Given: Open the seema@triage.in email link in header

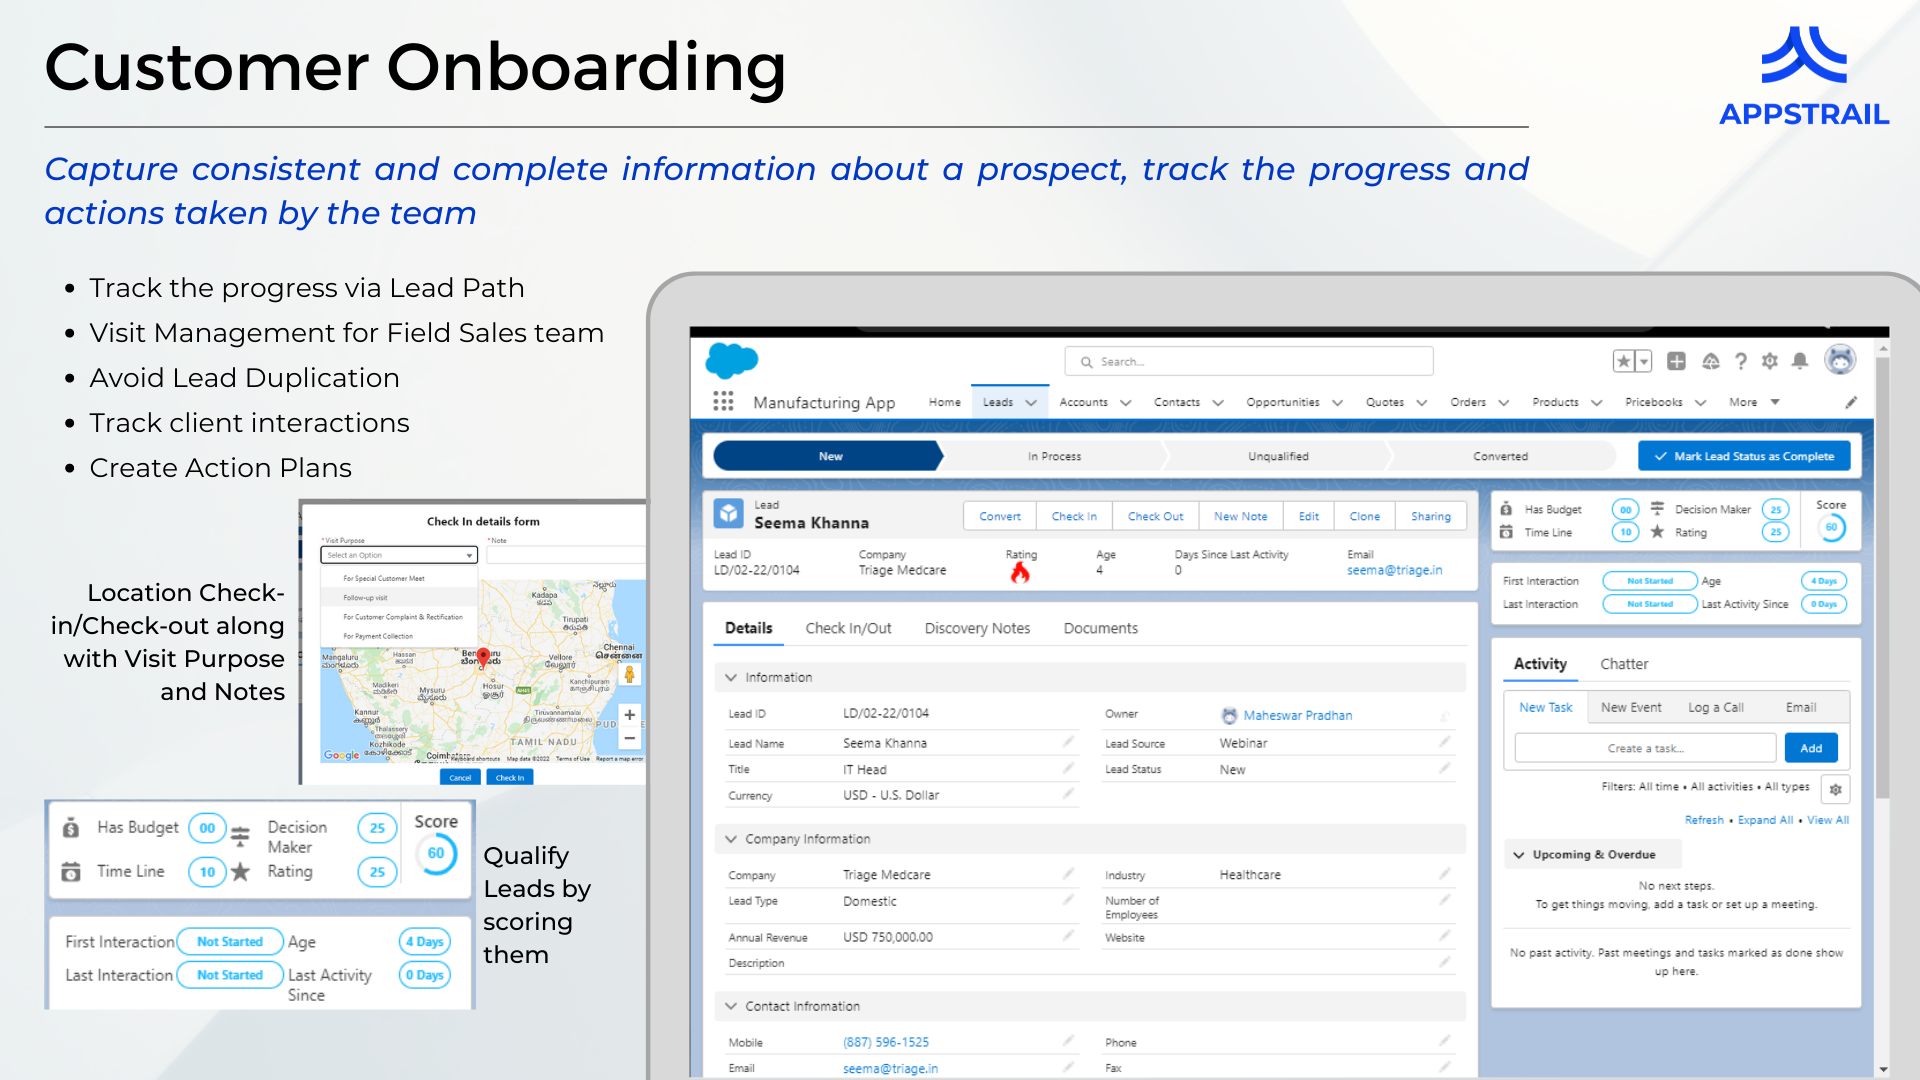Looking at the screenshot, I should point(1394,570).
